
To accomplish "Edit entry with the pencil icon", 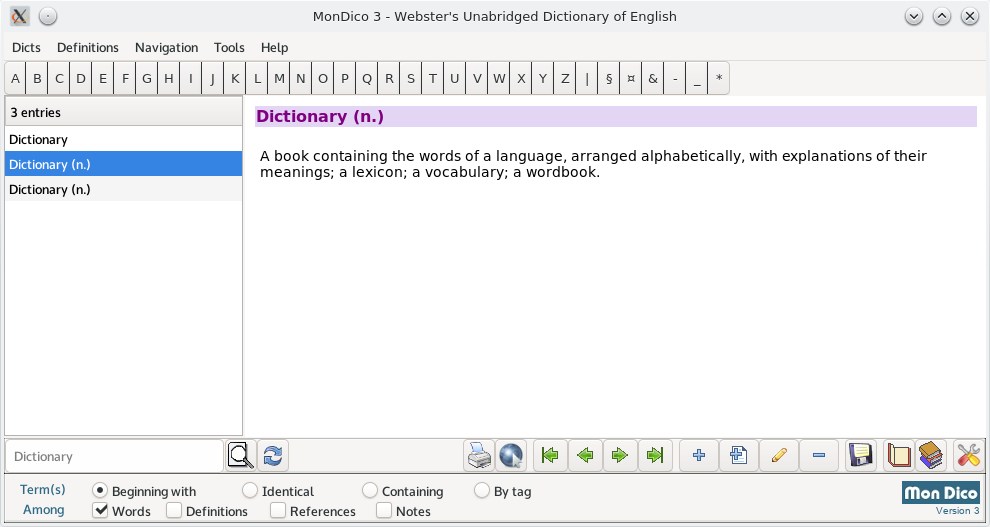I will (x=779, y=456).
